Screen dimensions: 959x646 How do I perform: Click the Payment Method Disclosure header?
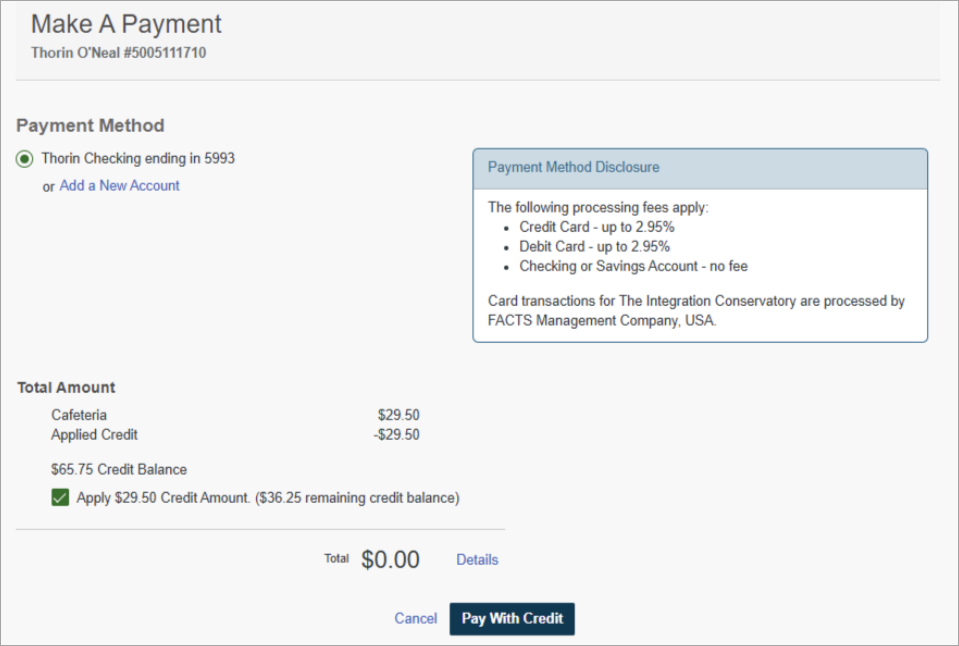click(572, 167)
